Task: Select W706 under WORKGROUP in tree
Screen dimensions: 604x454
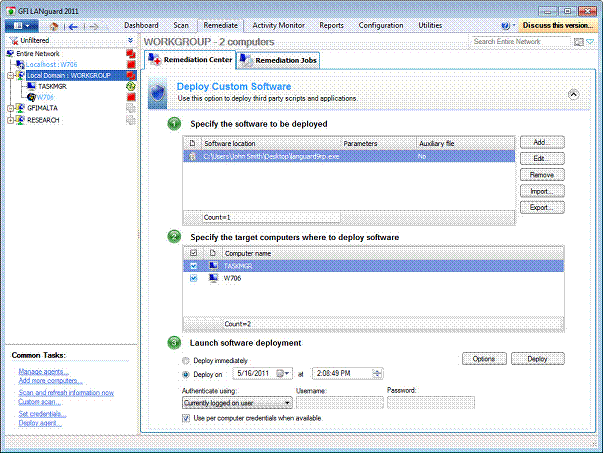Action: (45, 97)
